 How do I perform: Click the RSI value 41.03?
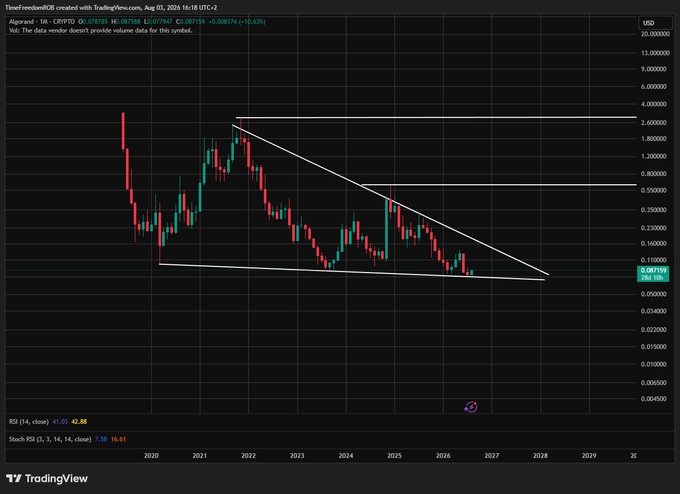pyautogui.click(x=60, y=422)
